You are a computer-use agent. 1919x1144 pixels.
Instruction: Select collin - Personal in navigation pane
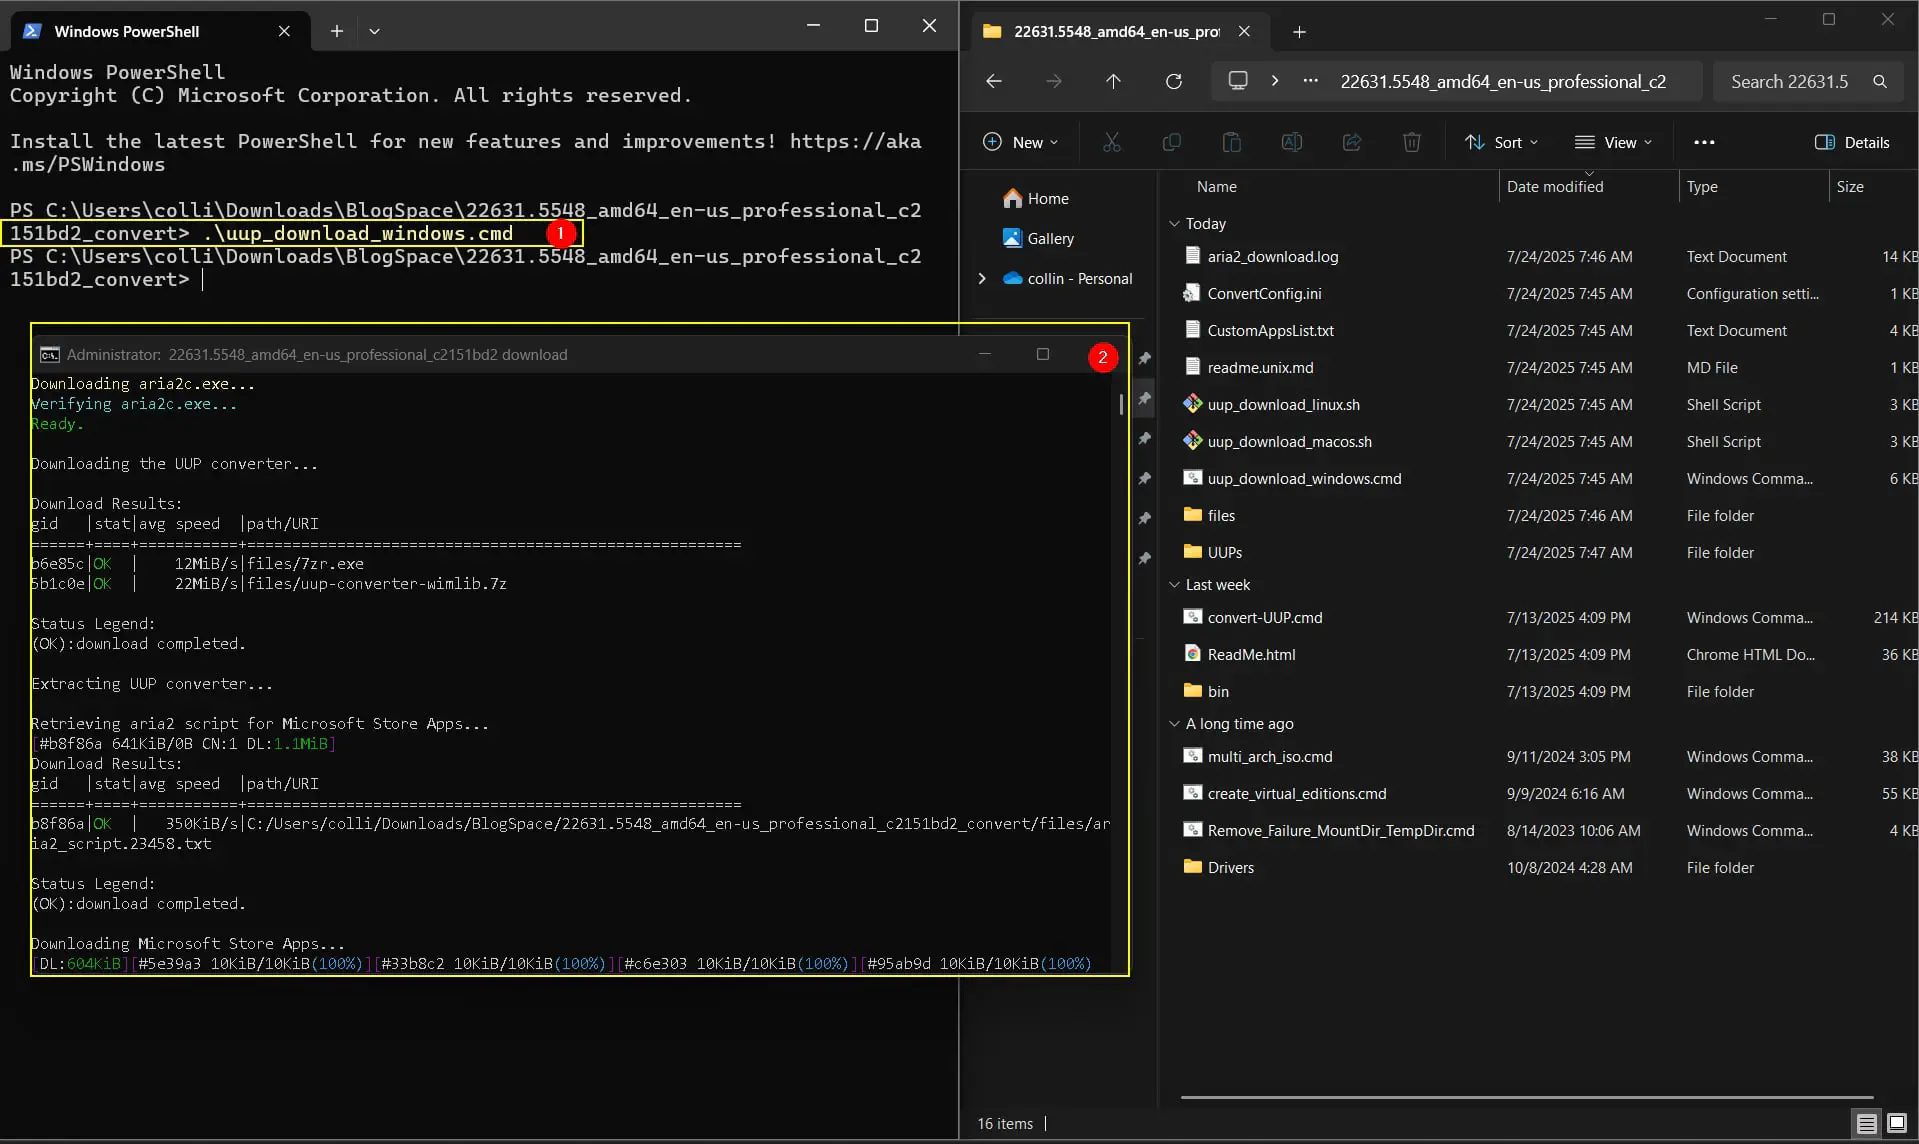pos(1079,278)
